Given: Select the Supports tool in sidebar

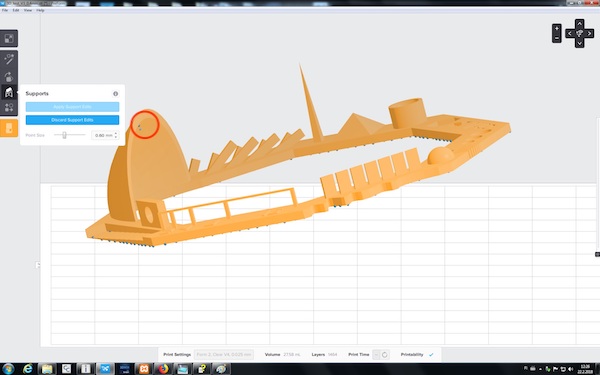Looking at the screenshot, I should (x=9, y=92).
